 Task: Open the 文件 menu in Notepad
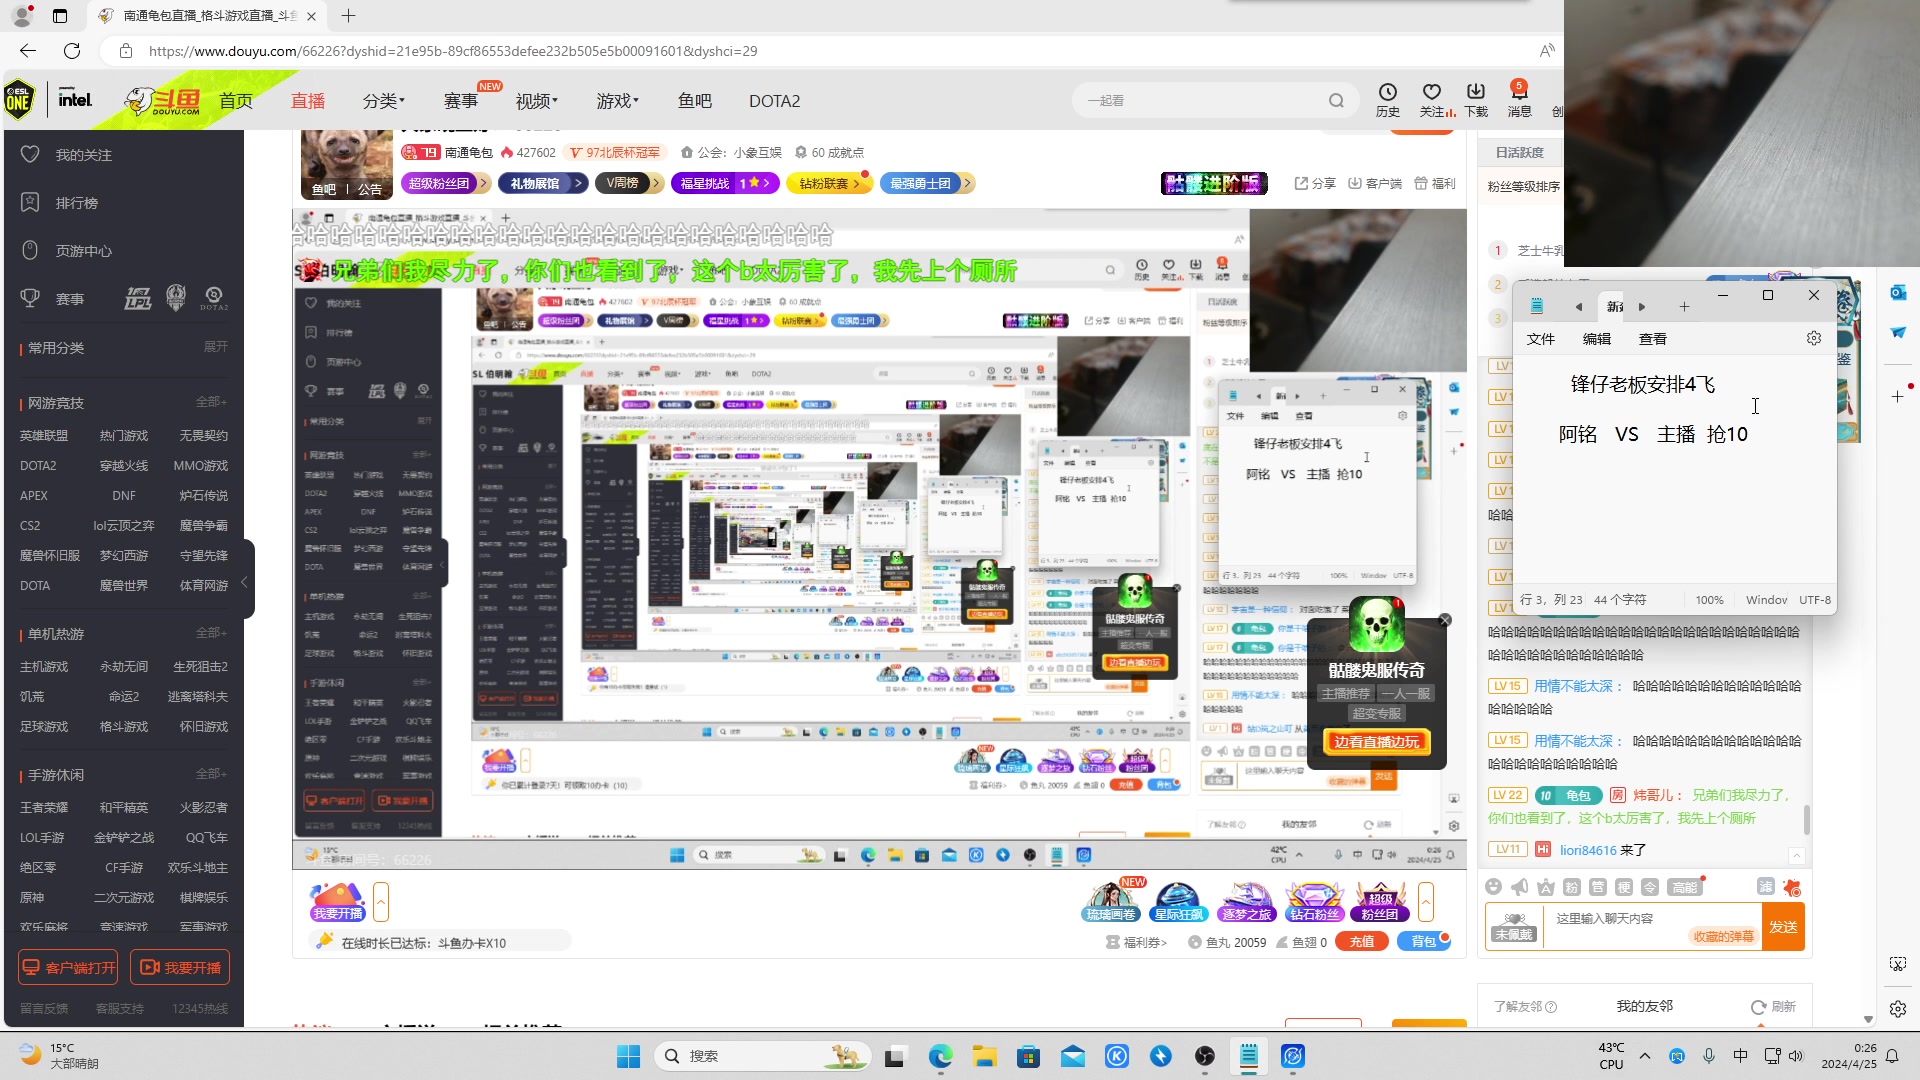coord(1540,339)
